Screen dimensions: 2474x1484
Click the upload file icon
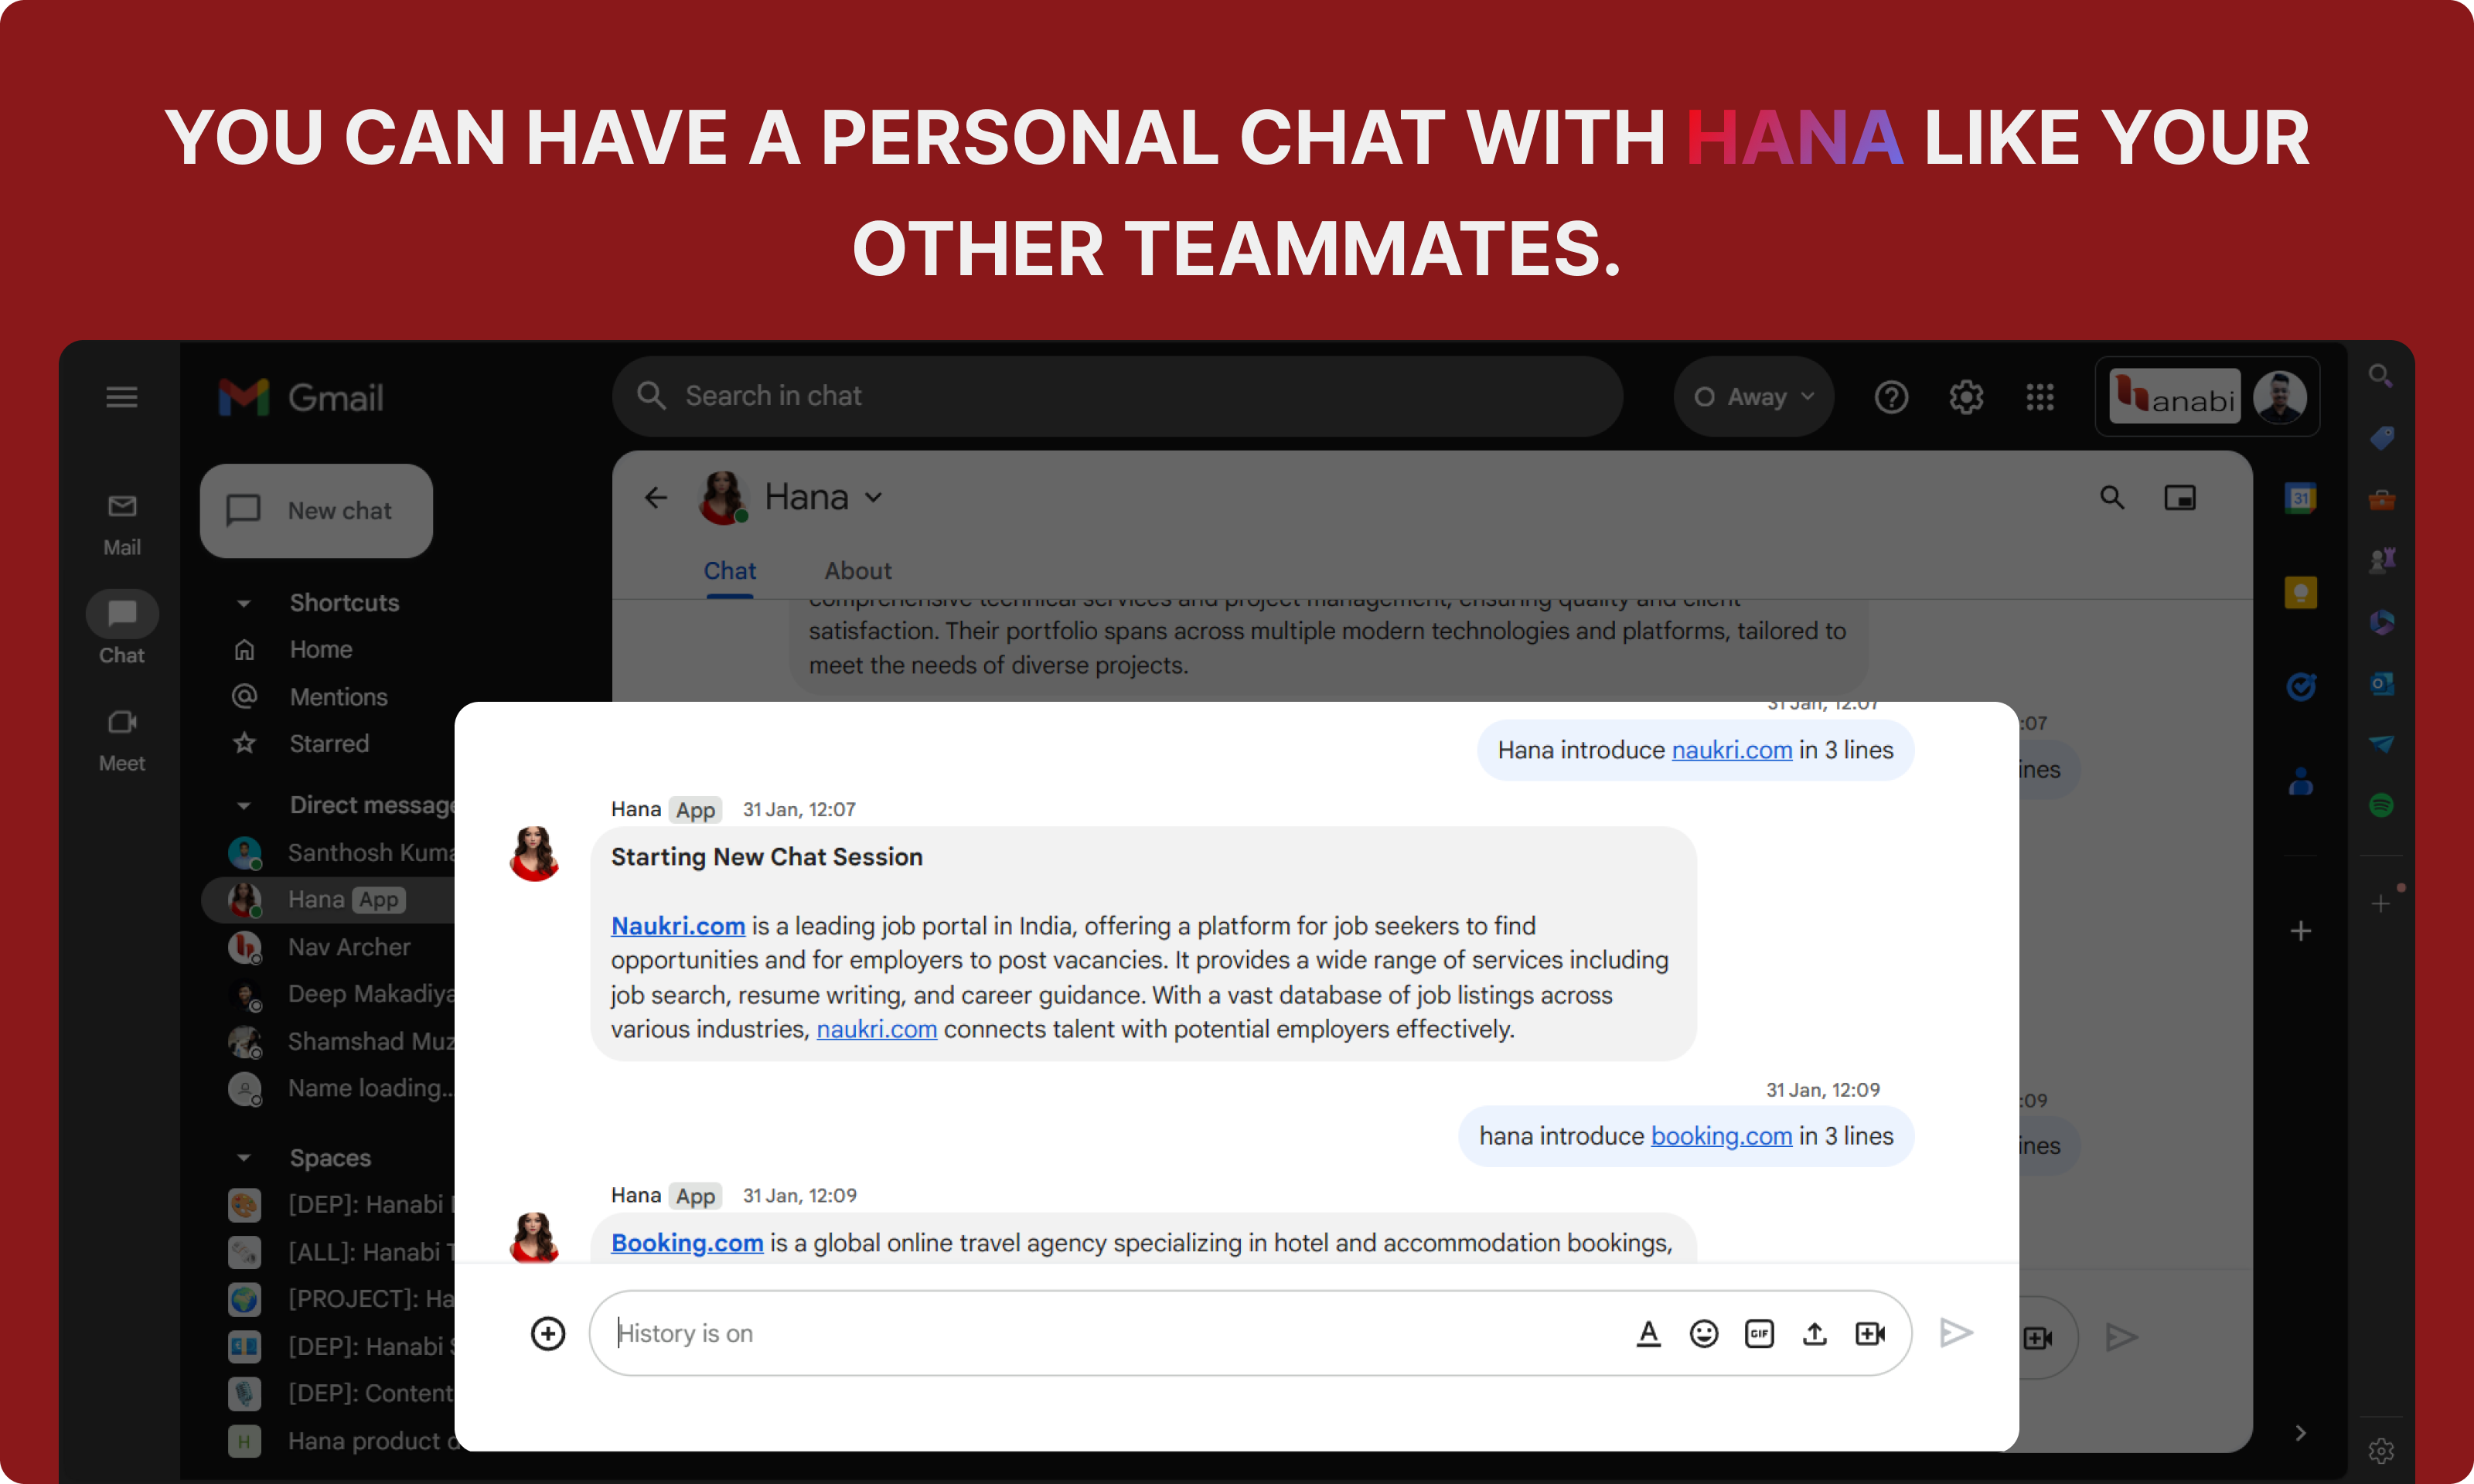pyautogui.click(x=1814, y=1333)
